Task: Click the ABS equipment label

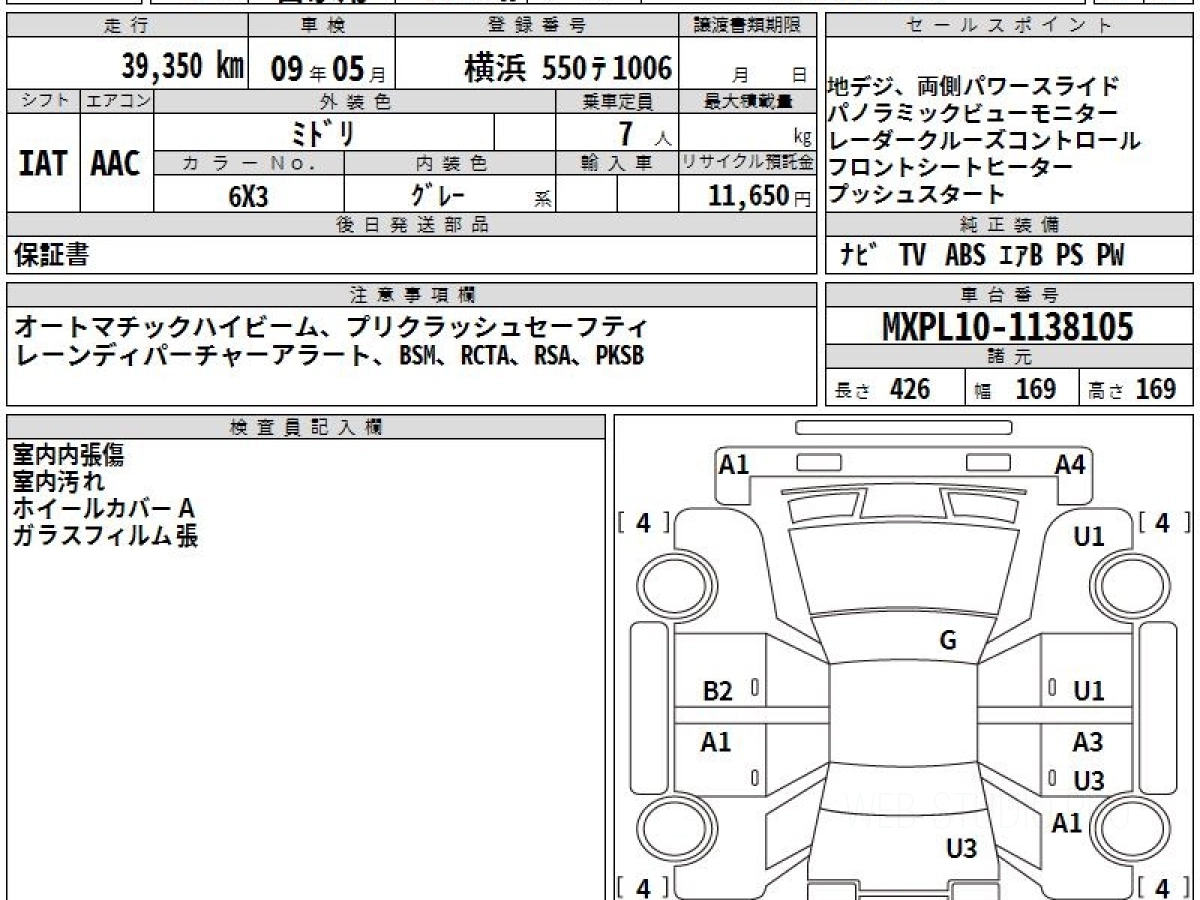Action: [x=966, y=256]
